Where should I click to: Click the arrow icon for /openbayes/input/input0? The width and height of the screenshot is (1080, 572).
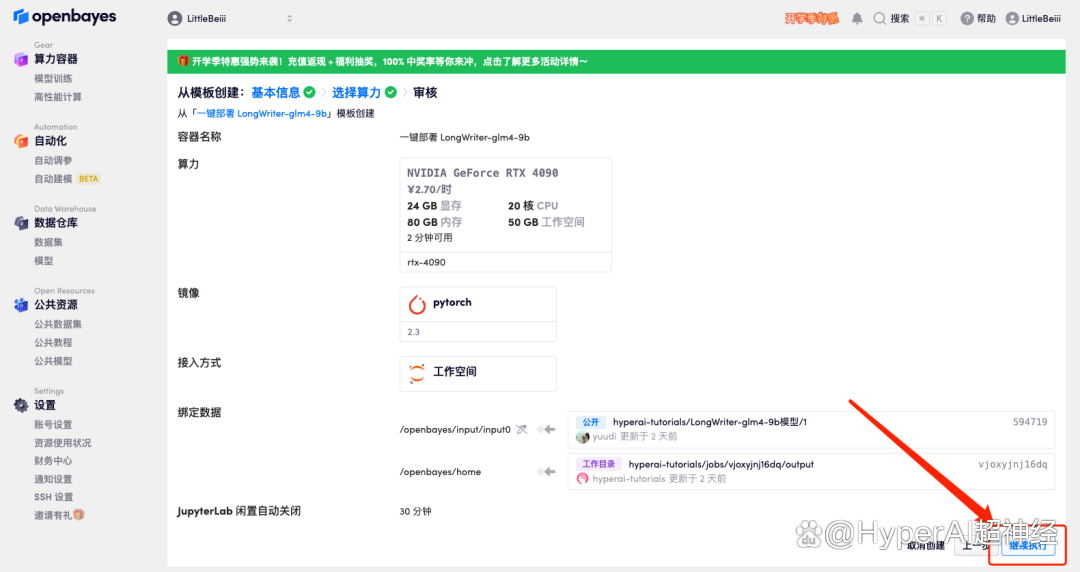point(546,429)
